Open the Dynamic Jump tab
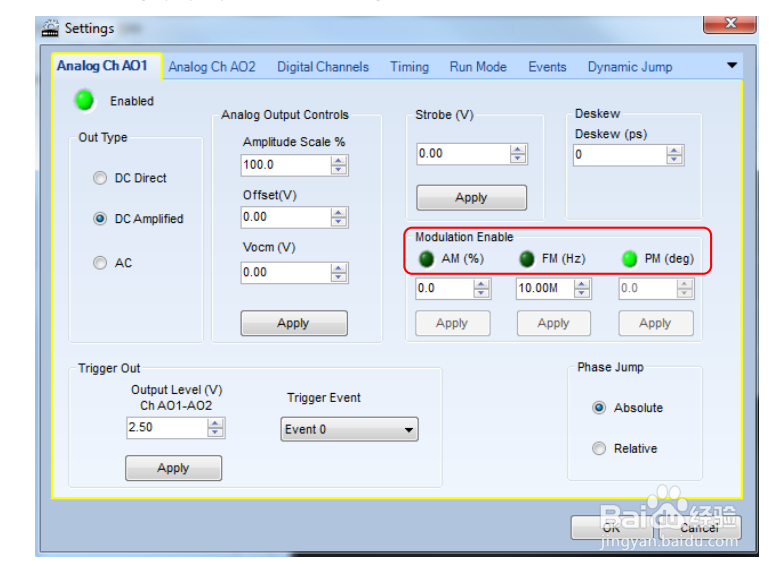This screenshot has height=568, width=781. 630,67
